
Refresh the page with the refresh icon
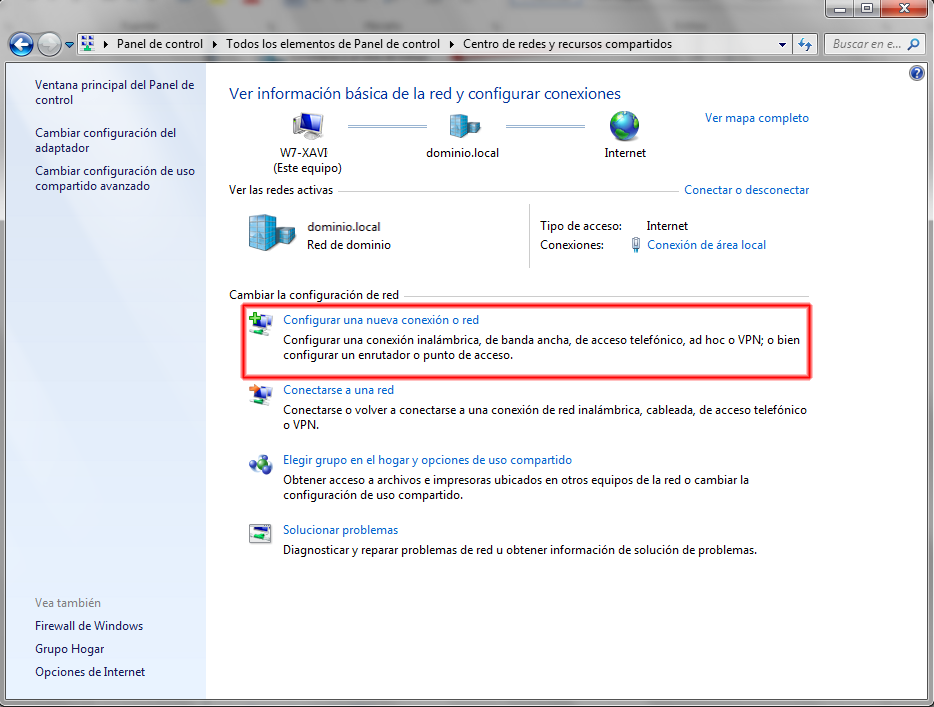[x=805, y=45]
